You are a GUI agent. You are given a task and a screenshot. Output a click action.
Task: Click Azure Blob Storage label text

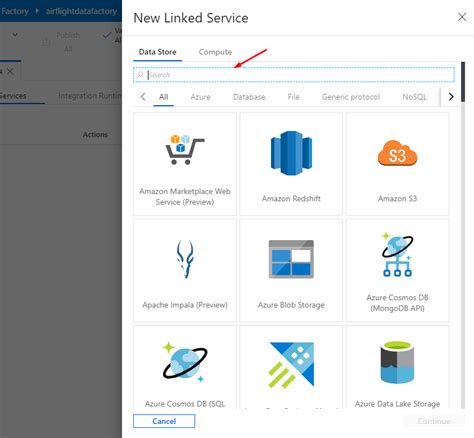[291, 305]
